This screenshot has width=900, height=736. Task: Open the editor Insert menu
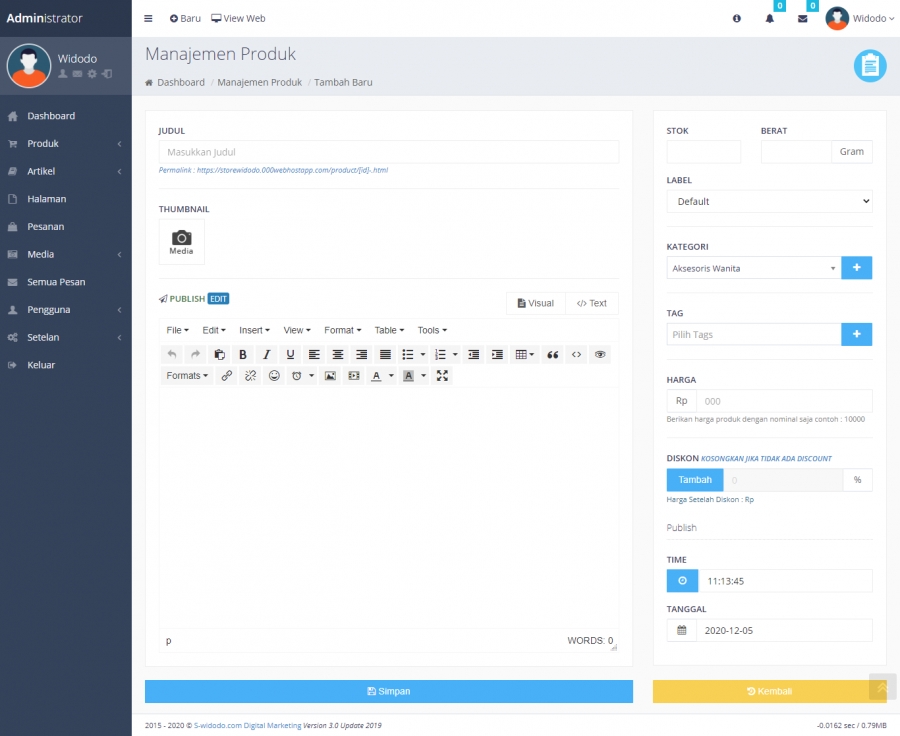[254, 330]
